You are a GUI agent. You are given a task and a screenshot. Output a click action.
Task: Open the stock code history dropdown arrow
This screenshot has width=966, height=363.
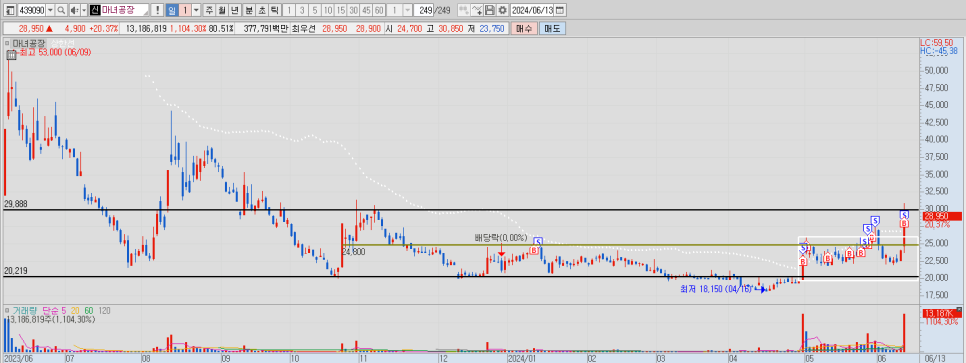click(51, 10)
